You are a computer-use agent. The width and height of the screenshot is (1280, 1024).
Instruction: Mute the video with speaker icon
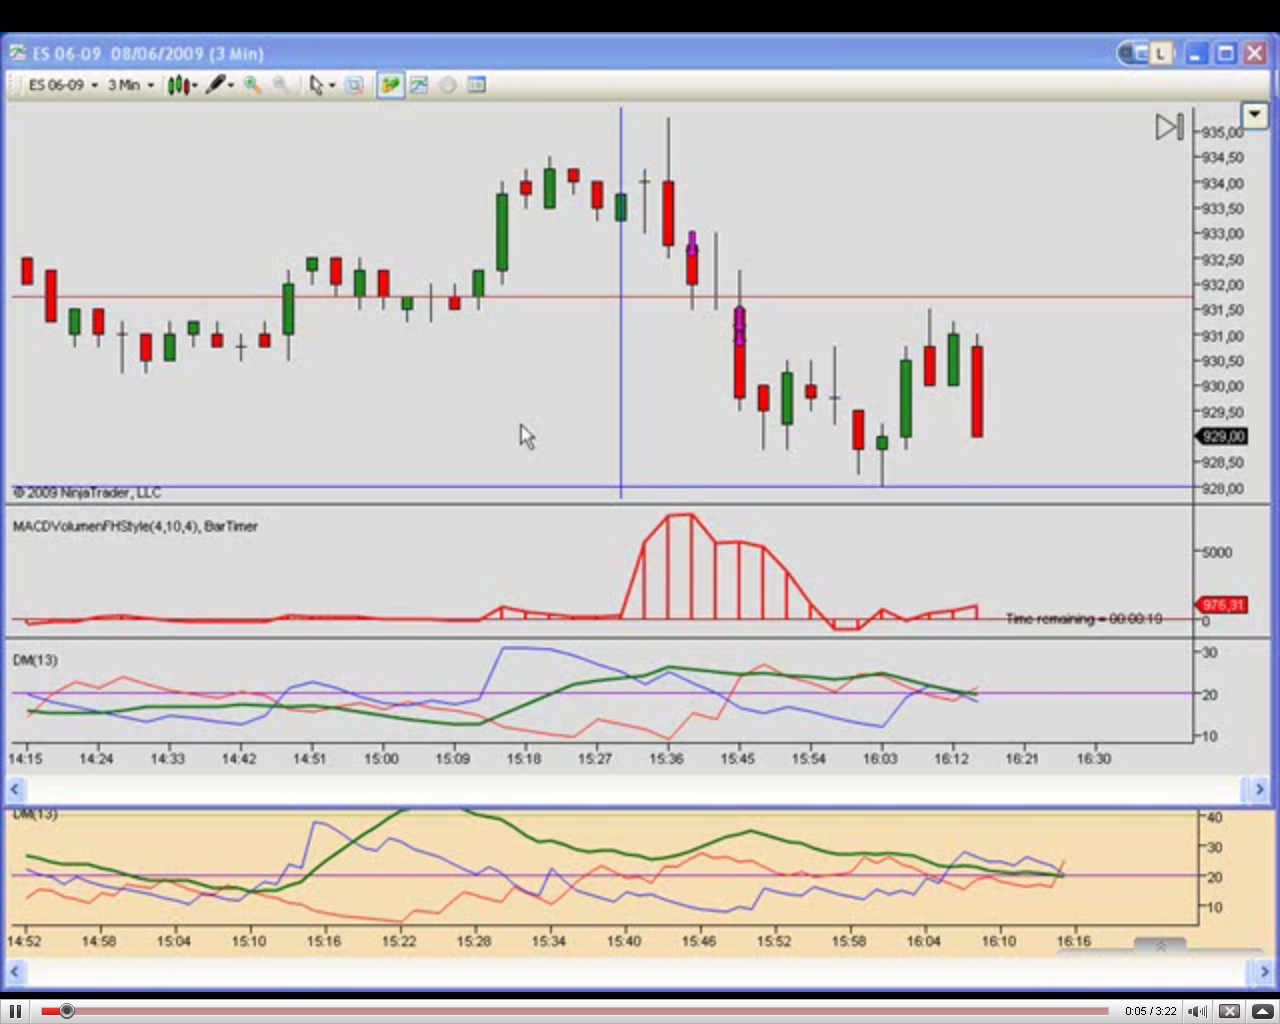(x=1197, y=1011)
